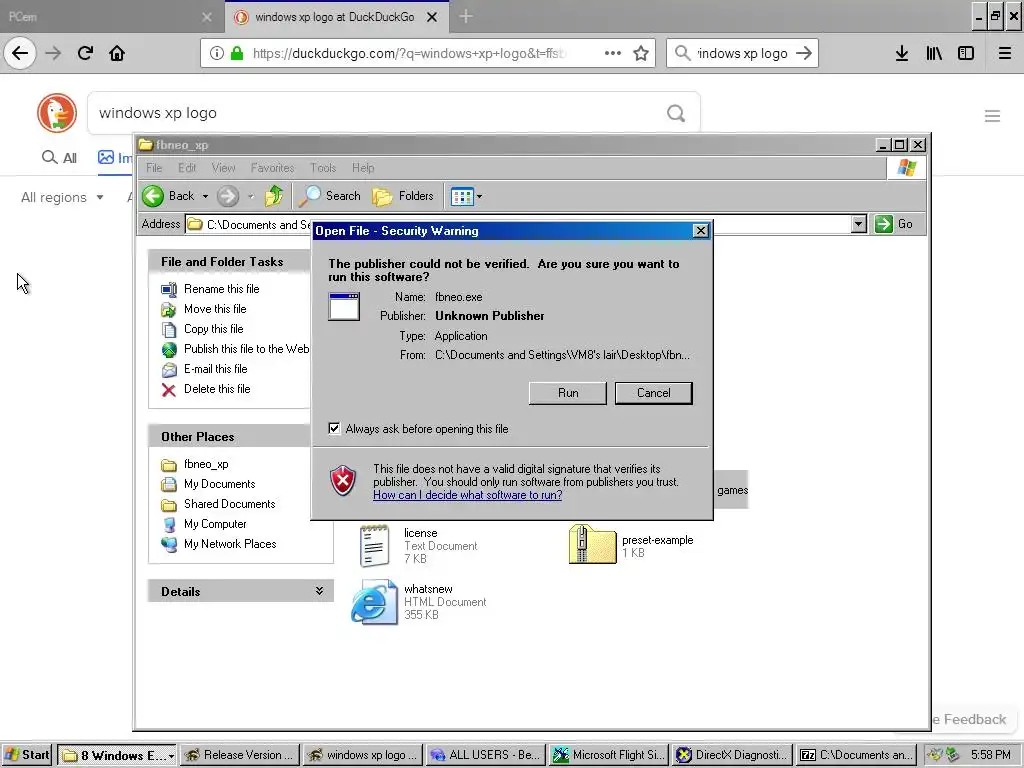
Task: Open page actions three-dot menu in URL bar
Action: tap(613, 54)
